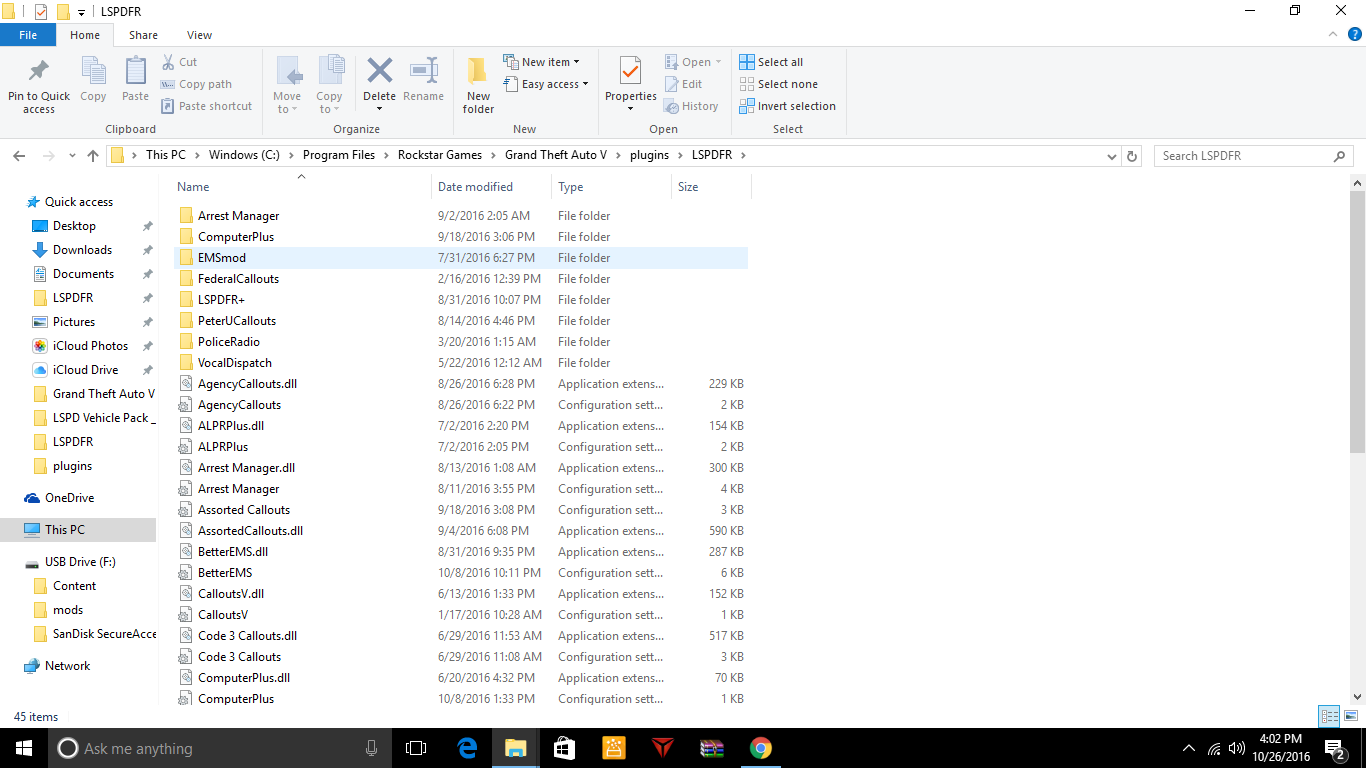Image resolution: width=1366 pixels, height=768 pixels.
Task: Sort files by Date modified column
Action: click(493, 187)
